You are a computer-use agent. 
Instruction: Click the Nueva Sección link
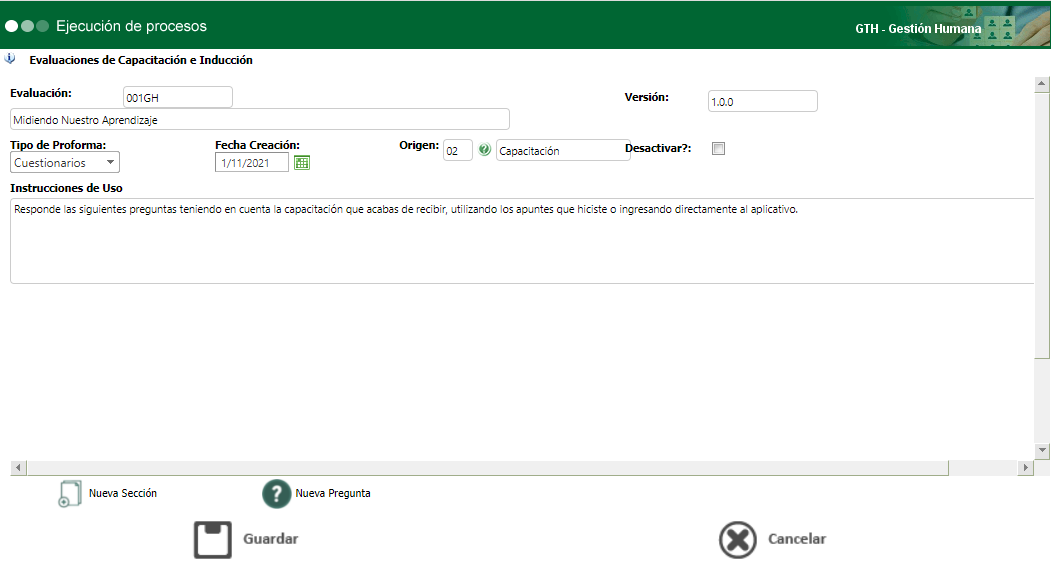(x=123, y=493)
